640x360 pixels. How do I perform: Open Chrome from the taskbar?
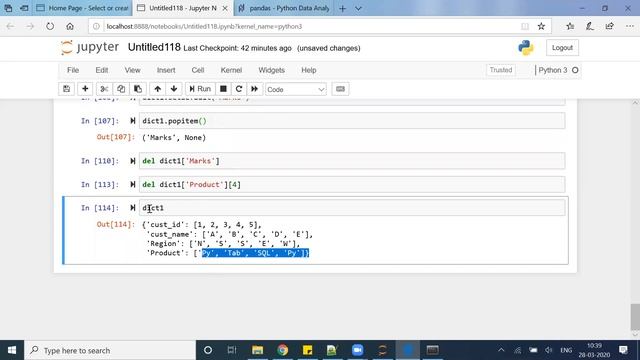282,350
